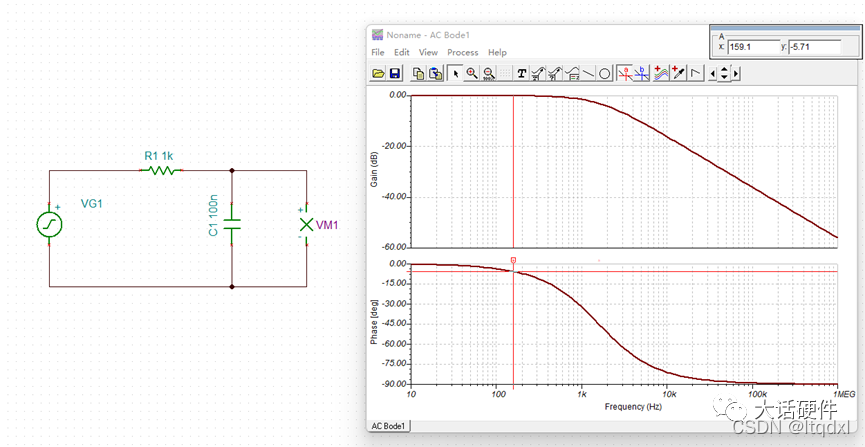
Task: Open a file with the folder icon
Action: pos(378,73)
